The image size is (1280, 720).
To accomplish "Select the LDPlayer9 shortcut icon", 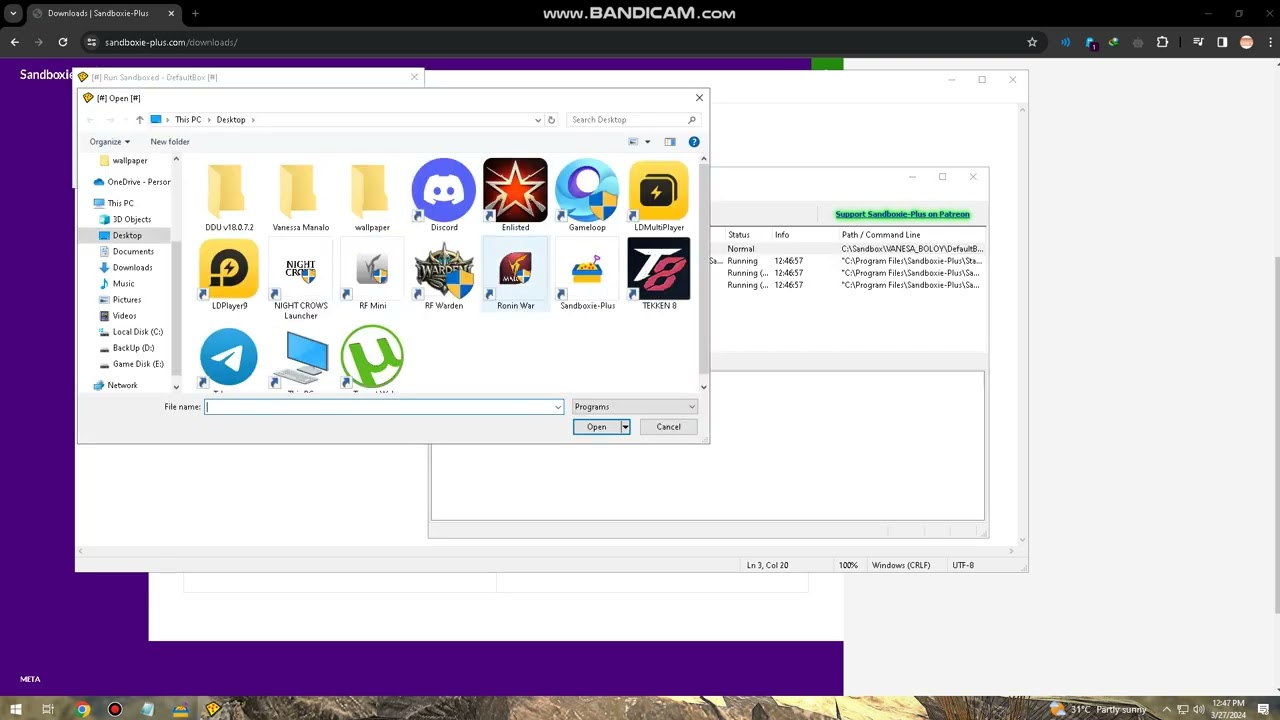I will tap(229, 274).
